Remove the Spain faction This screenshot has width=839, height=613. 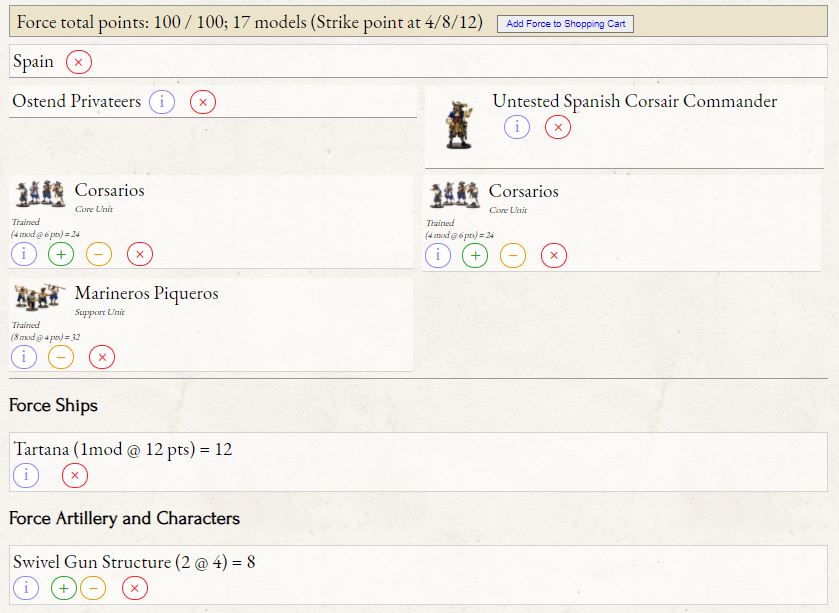click(x=79, y=62)
